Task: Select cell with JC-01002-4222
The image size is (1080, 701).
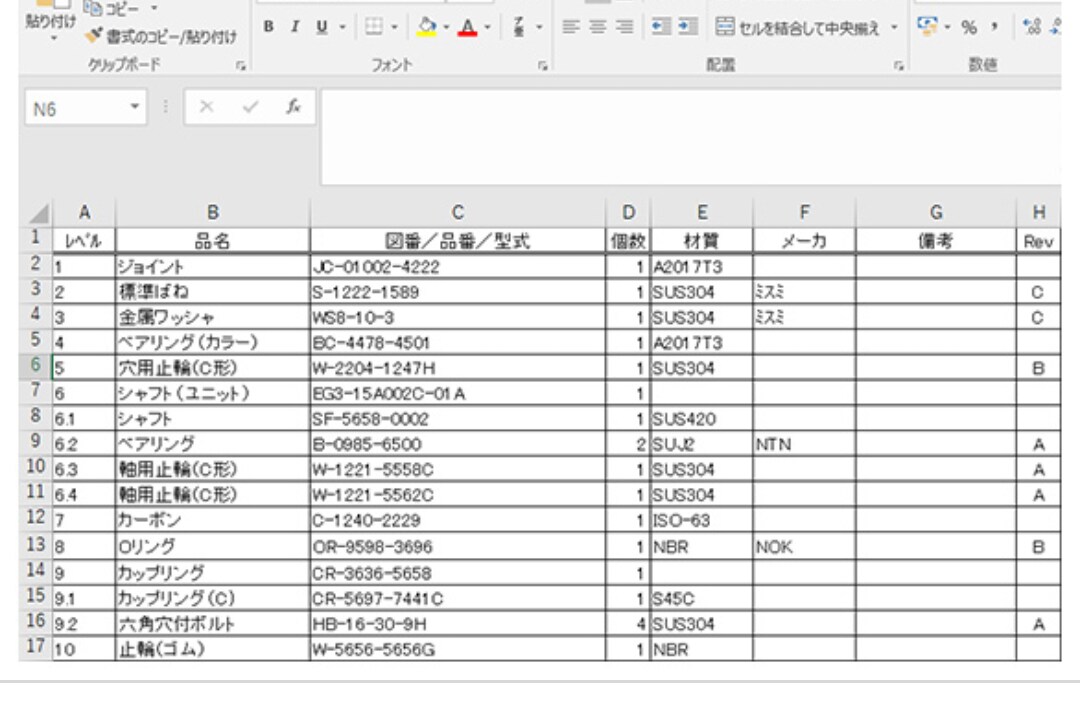Action: coord(457,266)
